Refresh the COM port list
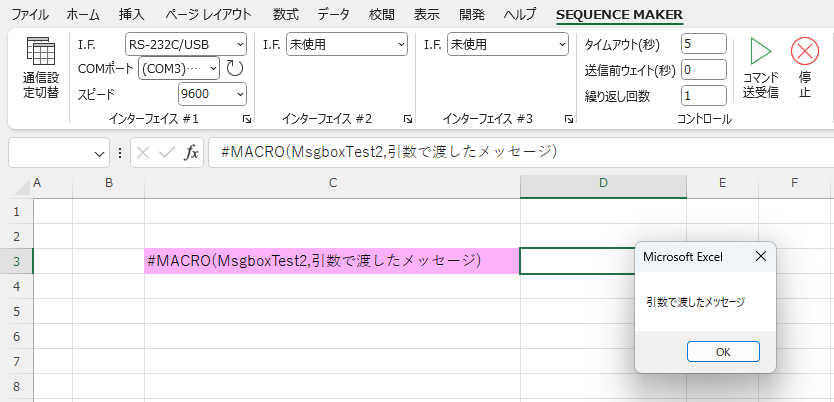The width and height of the screenshot is (834, 402). (235, 68)
